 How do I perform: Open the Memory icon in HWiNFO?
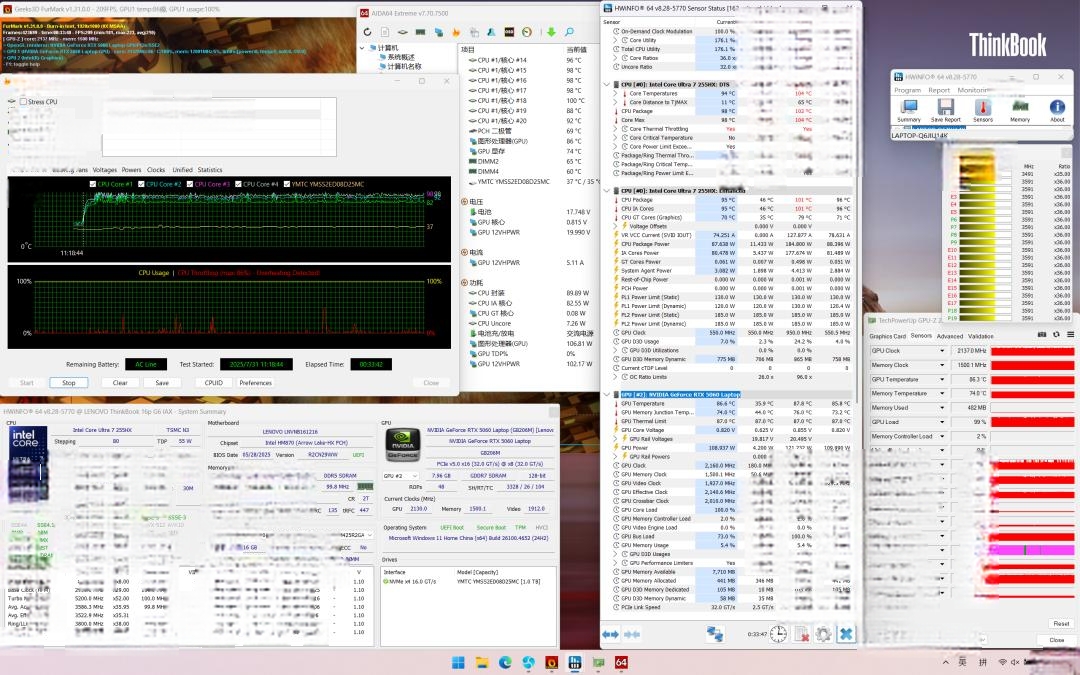pos(1020,110)
